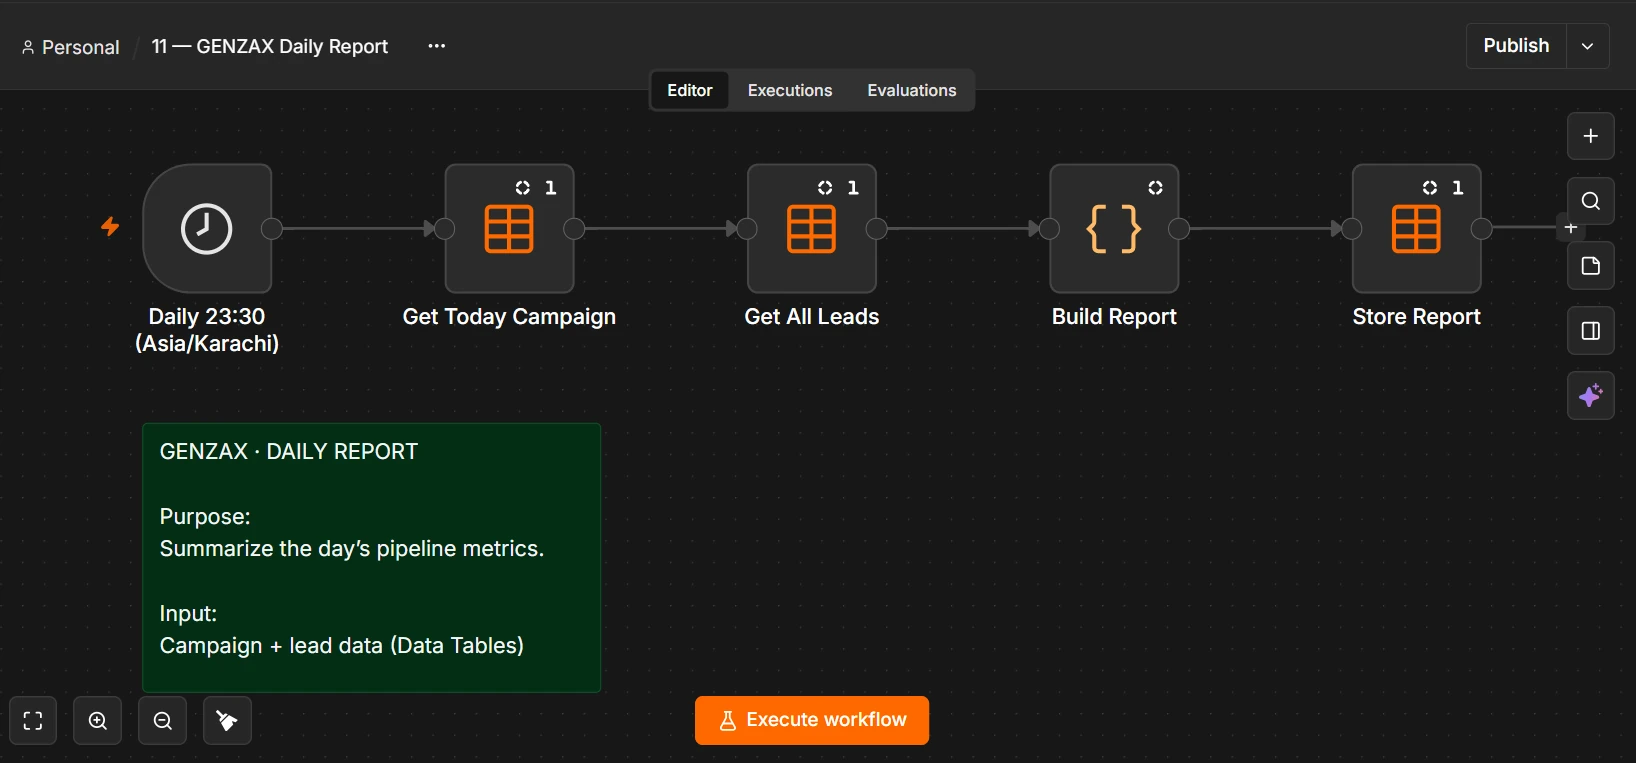
Task: Expand the Publish dropdown arrow
Action: pos(1587,46)
